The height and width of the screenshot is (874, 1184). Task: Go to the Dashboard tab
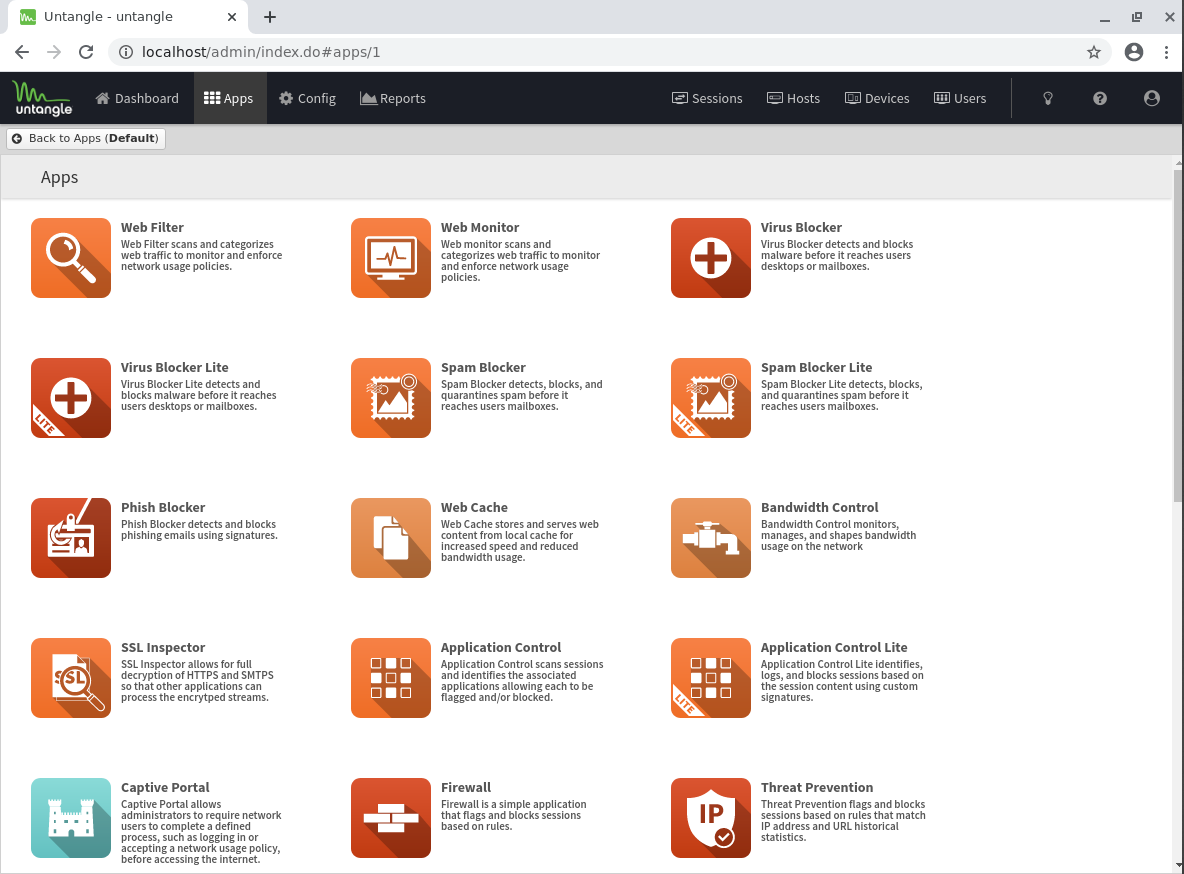coord(137,98)
